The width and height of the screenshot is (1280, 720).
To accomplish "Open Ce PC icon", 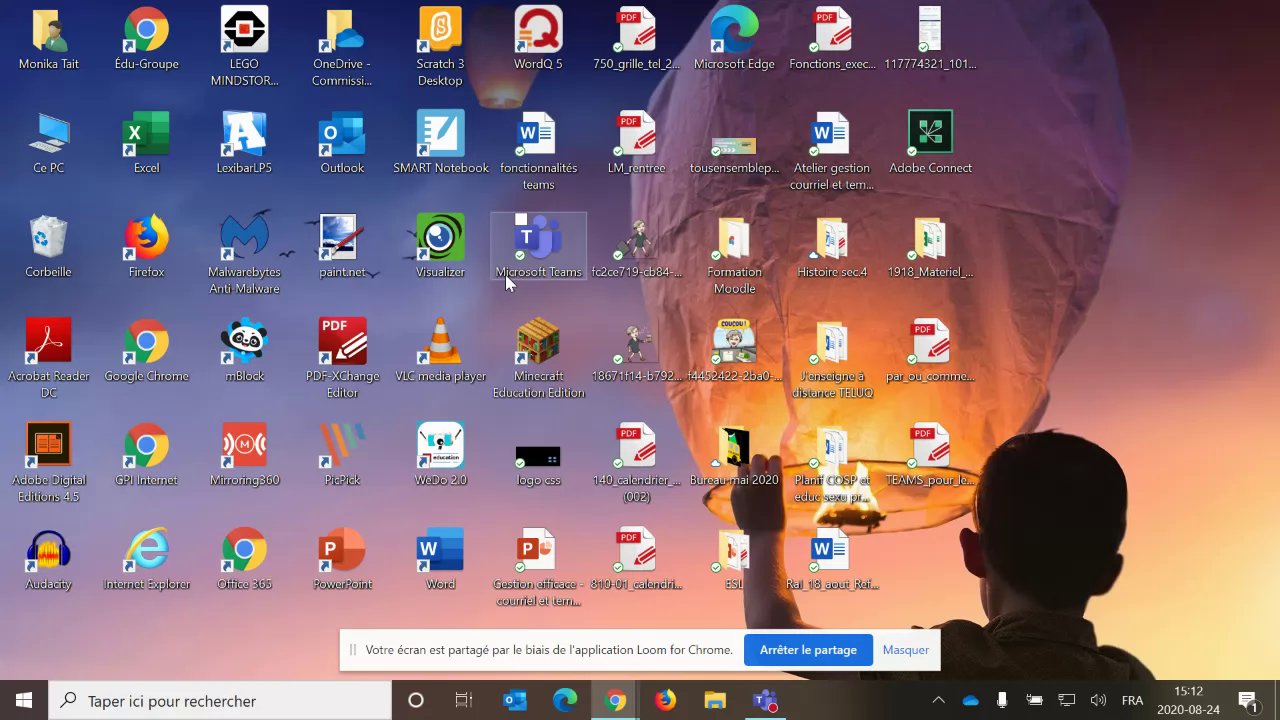I will (48, 144).
